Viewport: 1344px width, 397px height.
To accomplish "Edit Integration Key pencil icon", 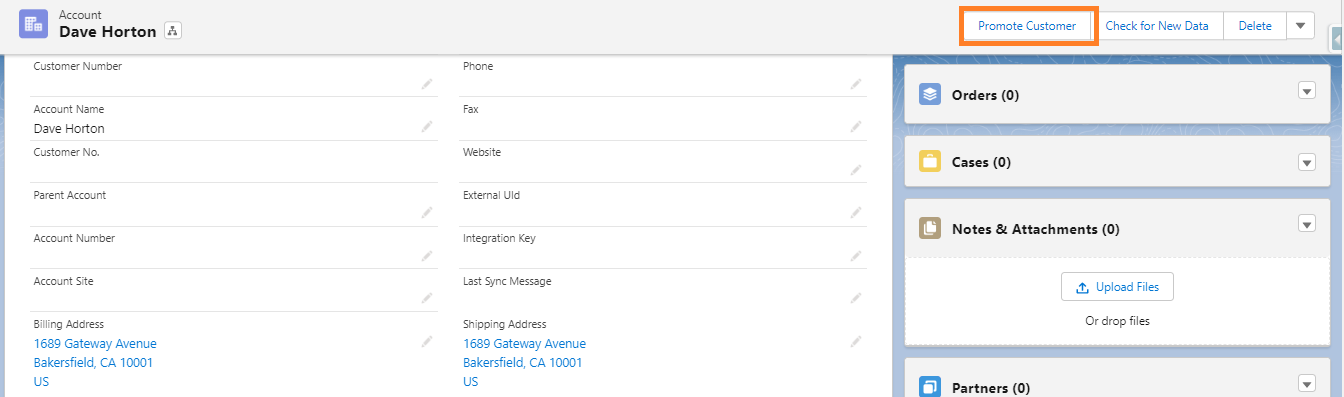I will coord(856,255).
